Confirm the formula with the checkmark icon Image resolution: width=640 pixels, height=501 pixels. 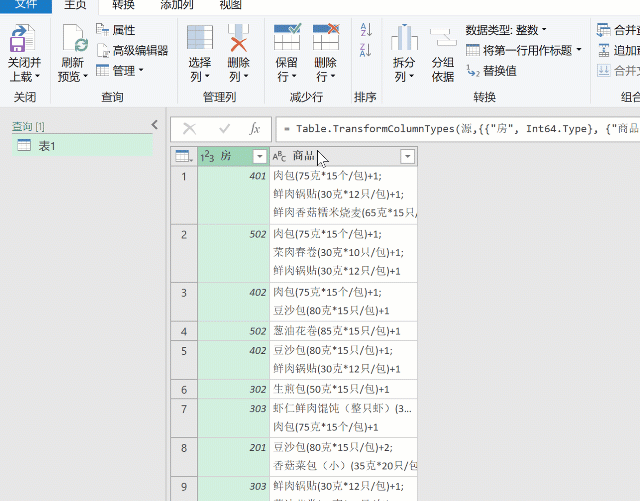tap(224, 129)
